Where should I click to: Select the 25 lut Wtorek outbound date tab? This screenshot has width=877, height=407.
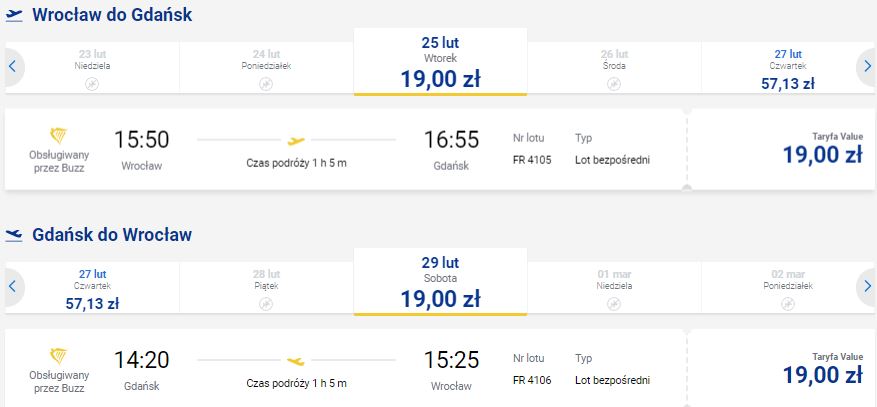(x=441, y=62)
